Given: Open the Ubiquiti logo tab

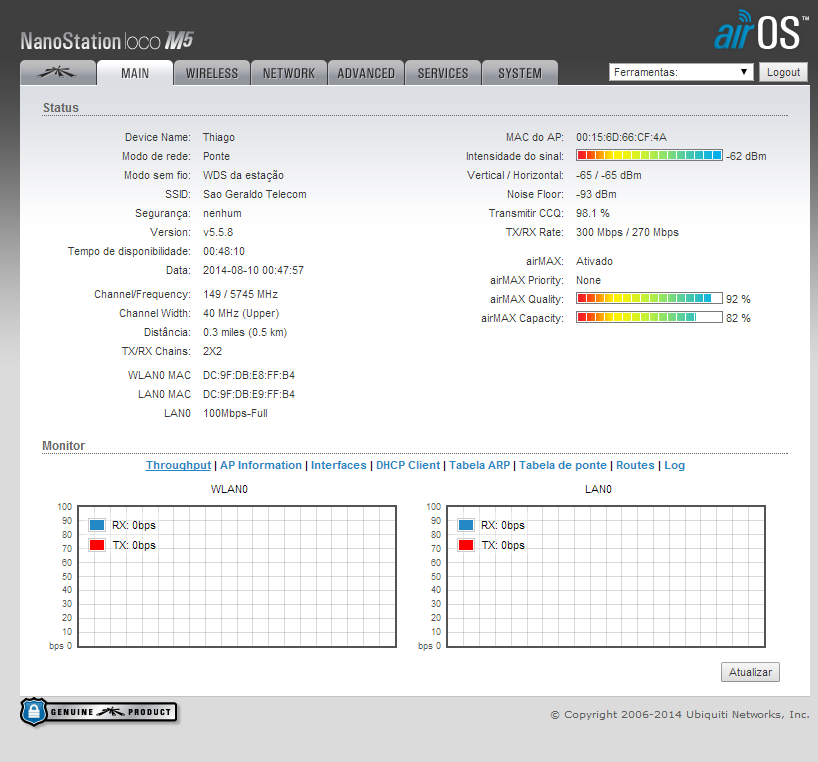Looking at the screenshot, I should (x=58, y=72).
